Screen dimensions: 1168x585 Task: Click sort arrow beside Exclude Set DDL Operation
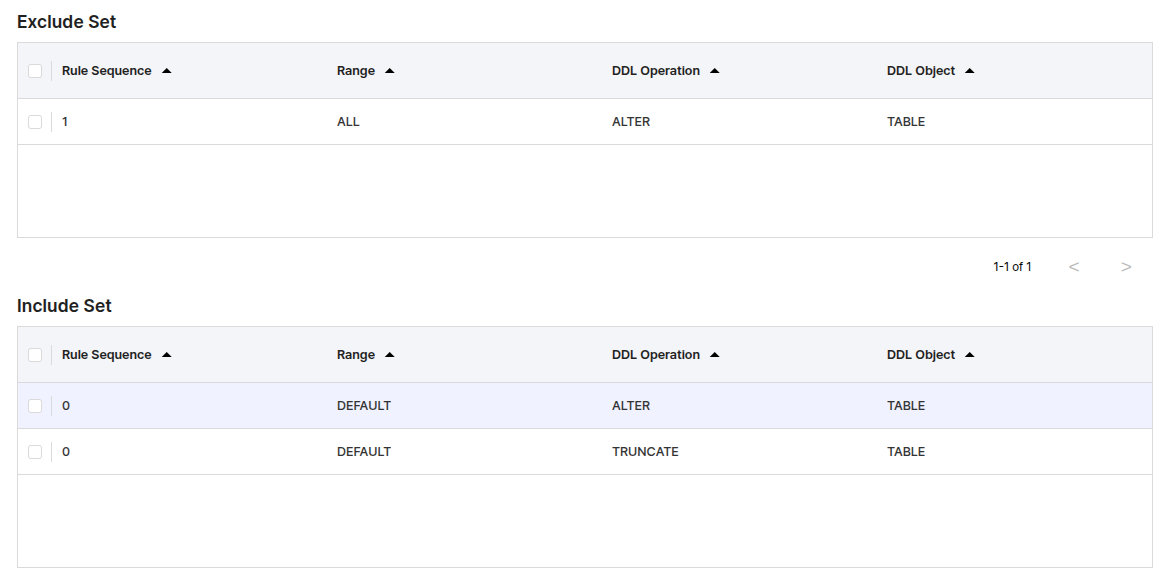715,71
